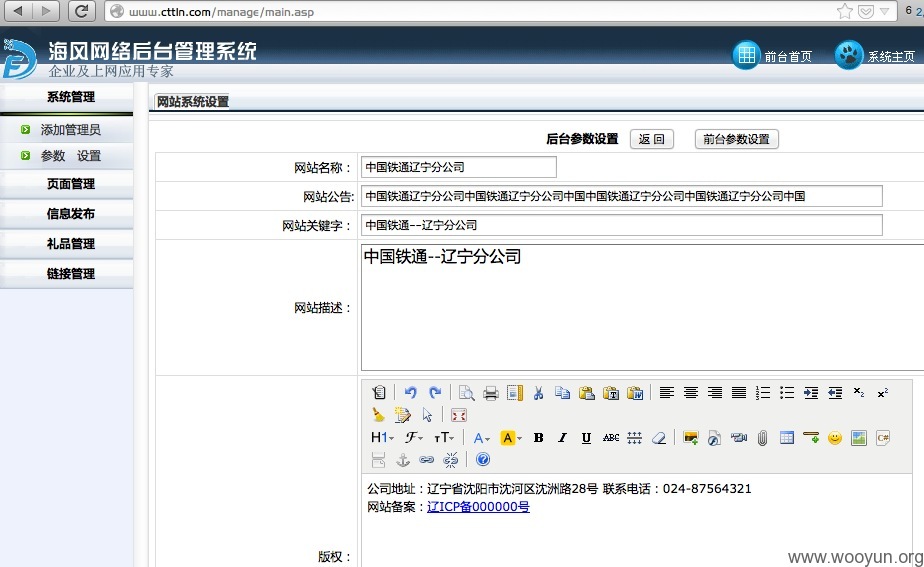The height and width of the screenshot is (567, 924).
Task: Insert numbered list
Action: pos(763,393)
